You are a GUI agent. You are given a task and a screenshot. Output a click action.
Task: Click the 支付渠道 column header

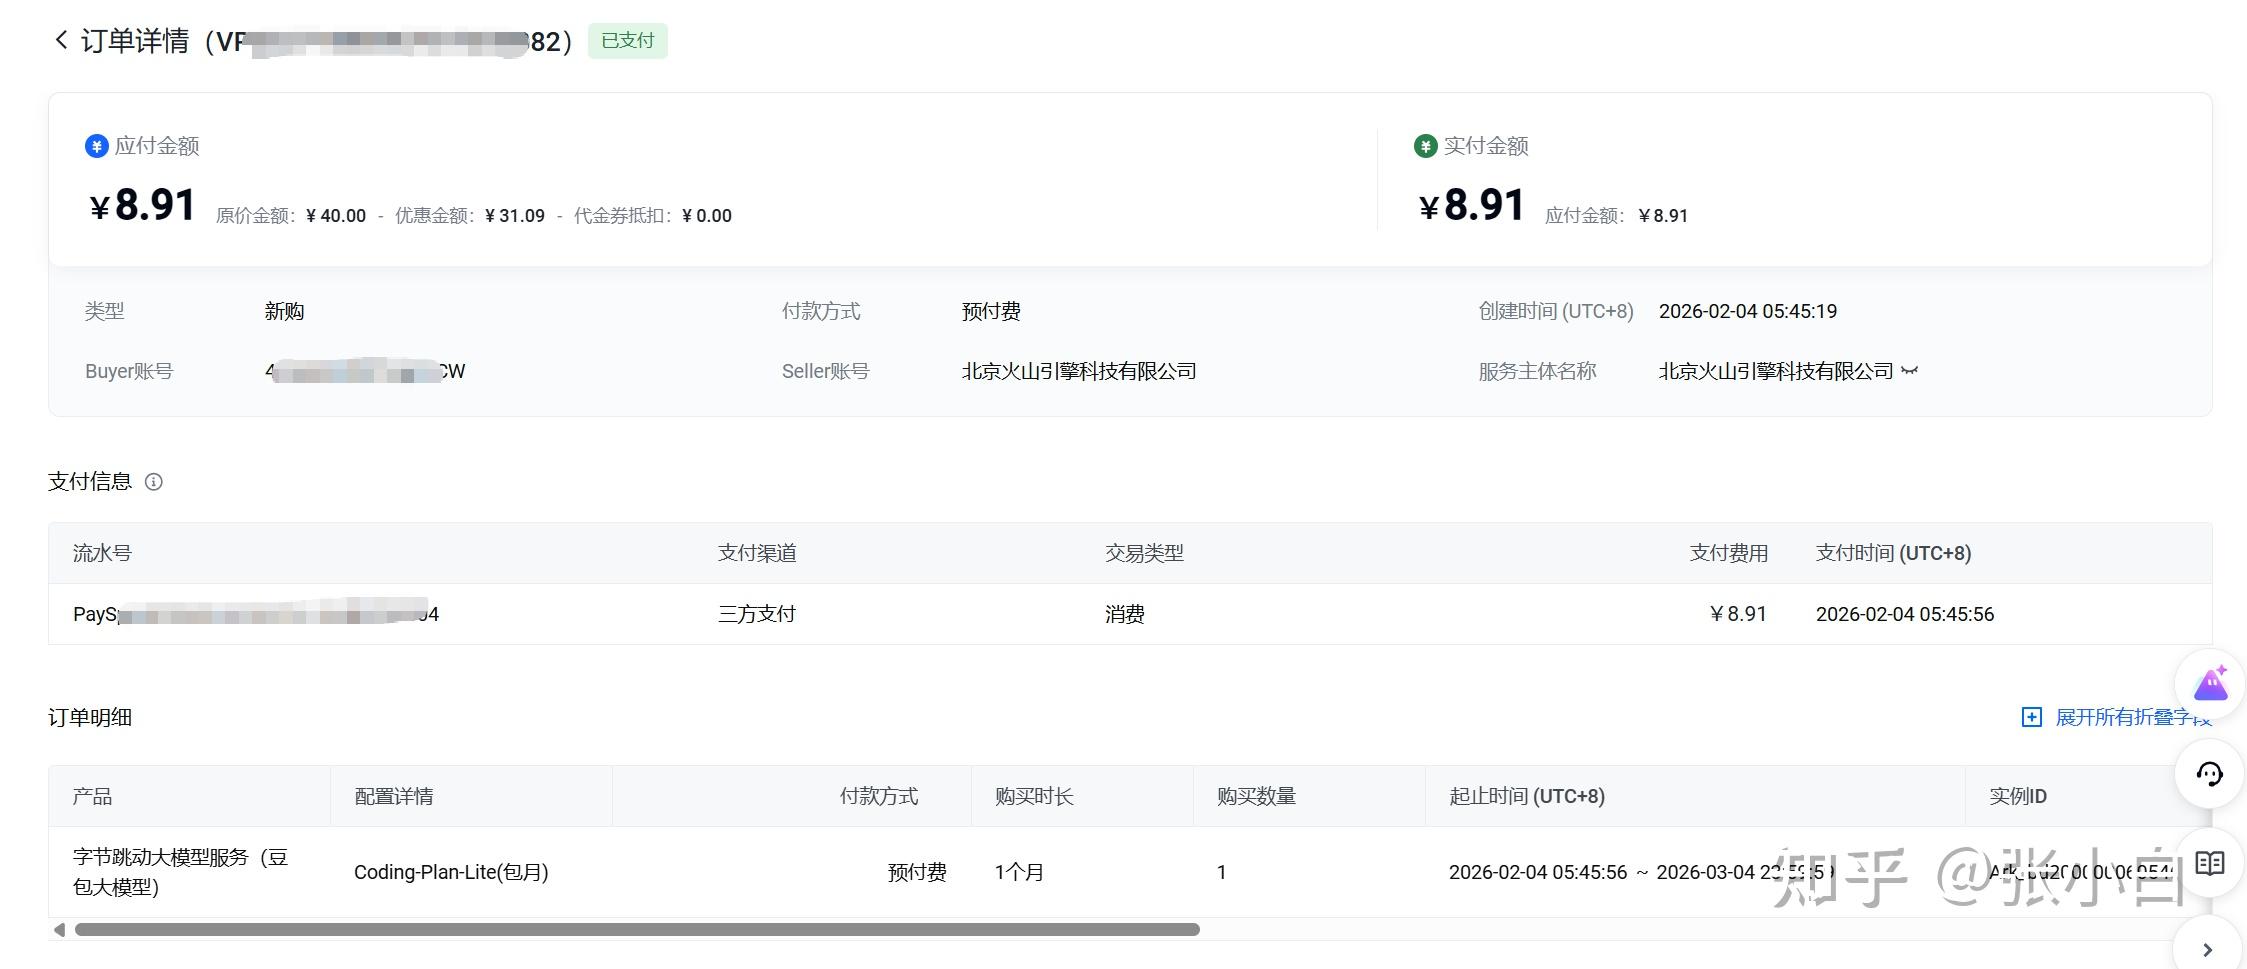pyautogui.click(x=757, y=553)
